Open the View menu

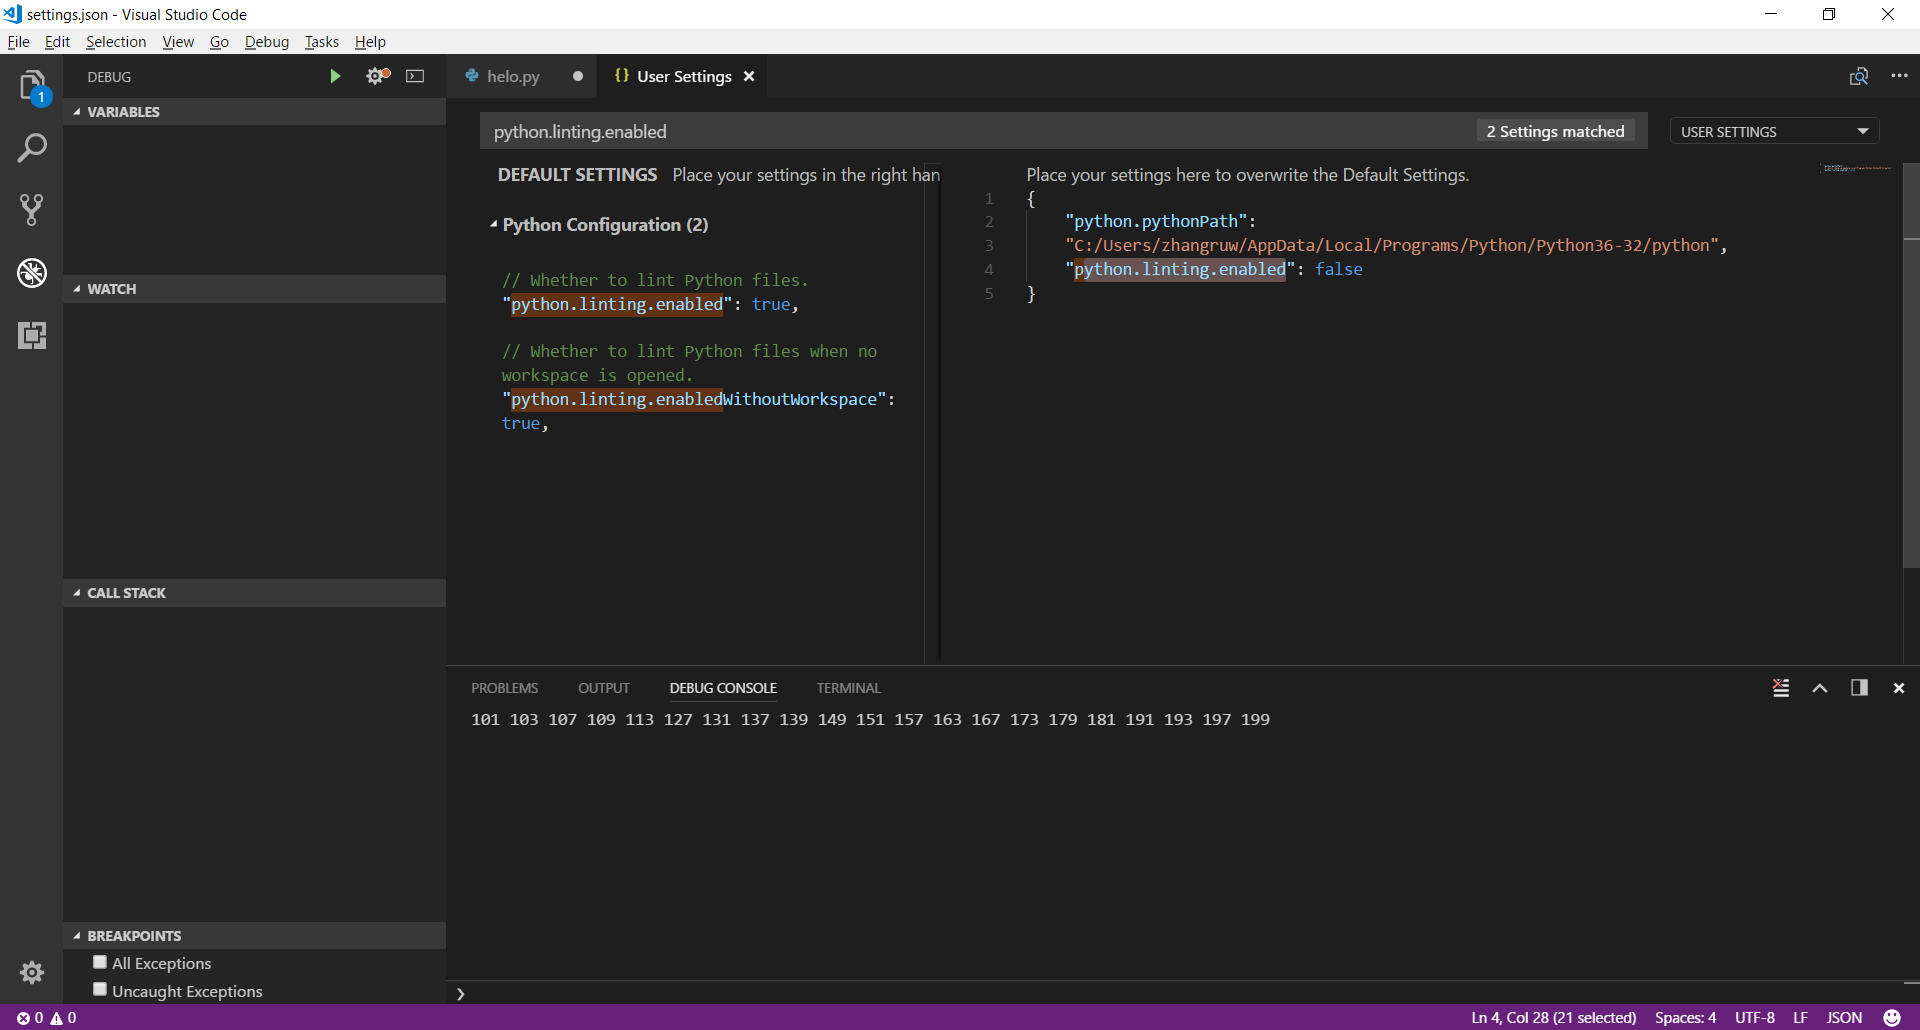(178, 41)
